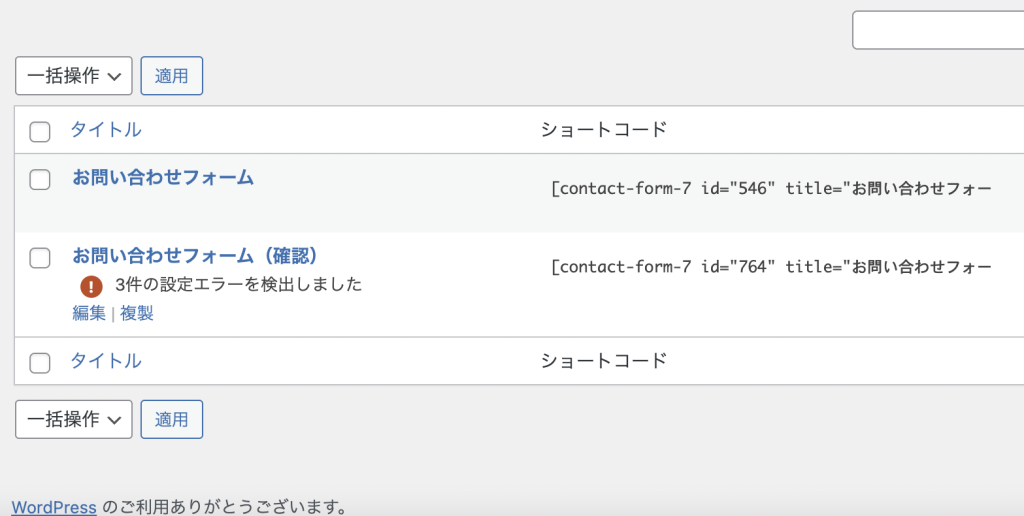The image size is (1024, 516).
Task: Open the お問い合わせフォーム form title link
Action: point(163,177)
